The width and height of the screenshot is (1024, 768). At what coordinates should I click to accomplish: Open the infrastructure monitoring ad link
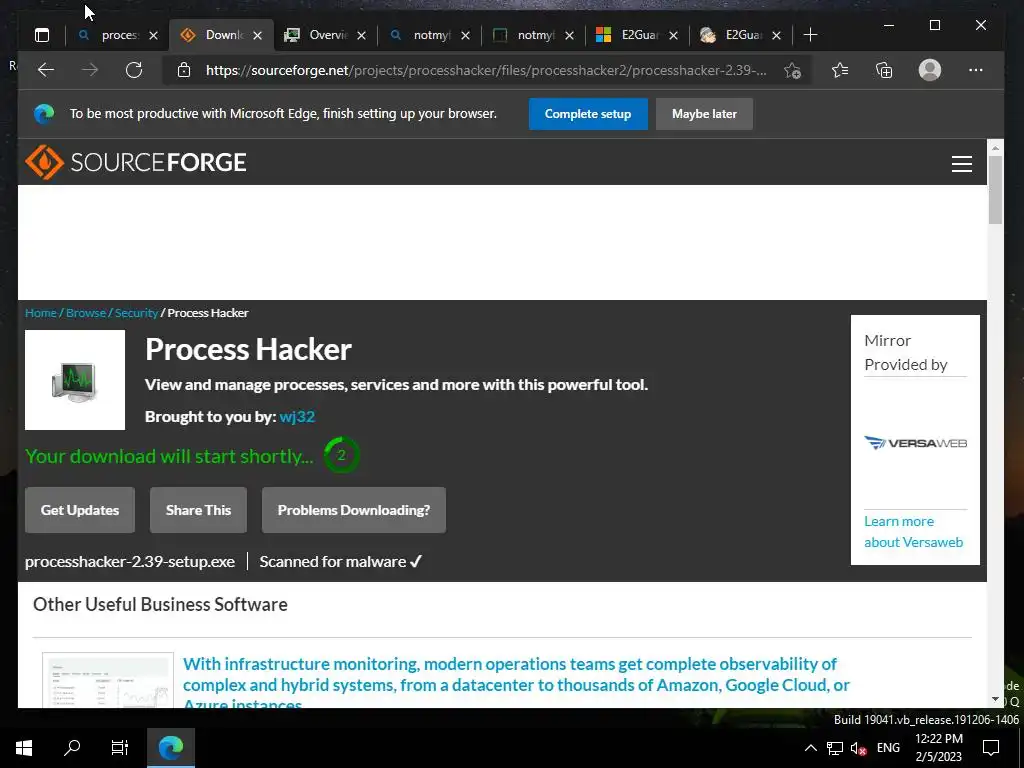point(516,684)
